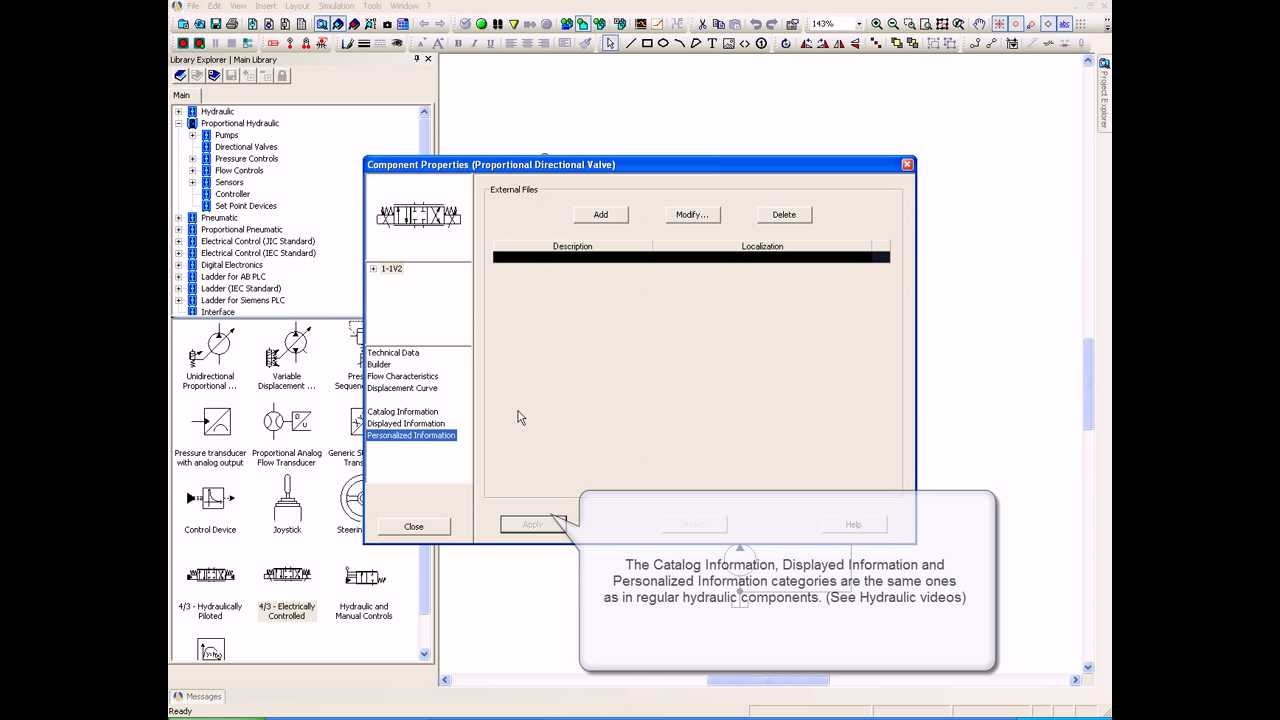Viewport: 1280px width, 720px height.
Task: Click the Modify... button
Action: coord(692,215)
